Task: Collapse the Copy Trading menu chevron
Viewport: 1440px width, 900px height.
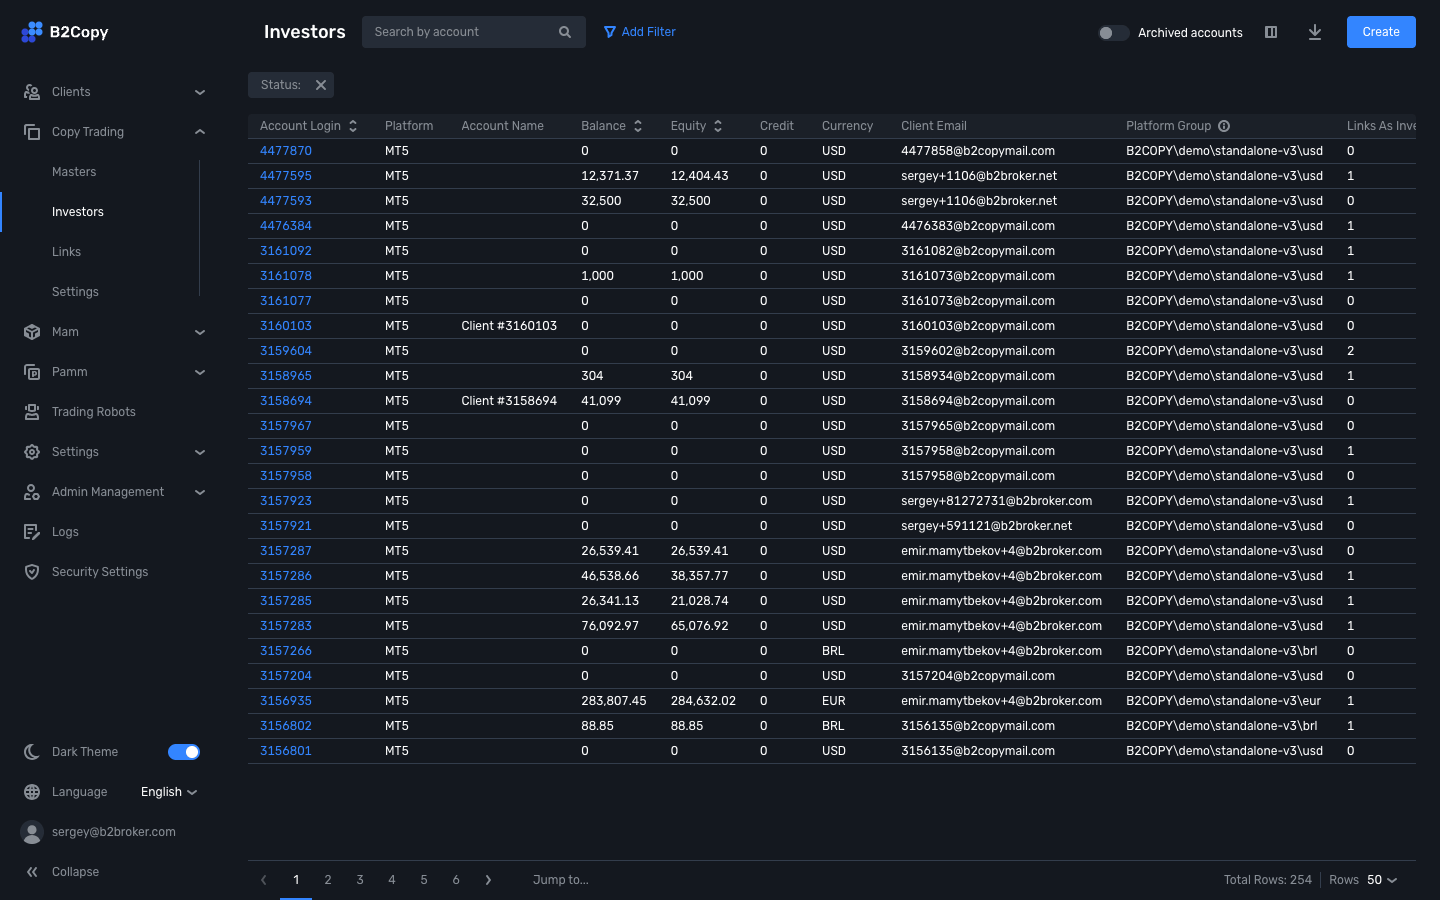Action: point(200,132)
